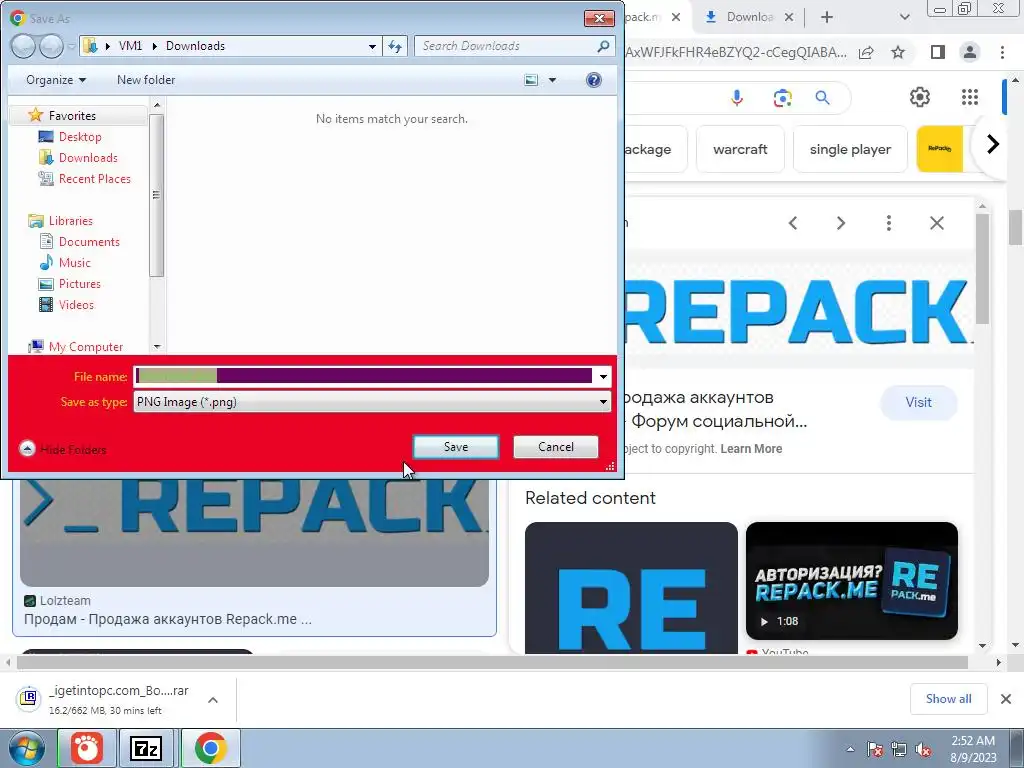This screenshot has height=768, width=1024.
Task: Cancel the Save As dialog
Action: pos(556,447)
